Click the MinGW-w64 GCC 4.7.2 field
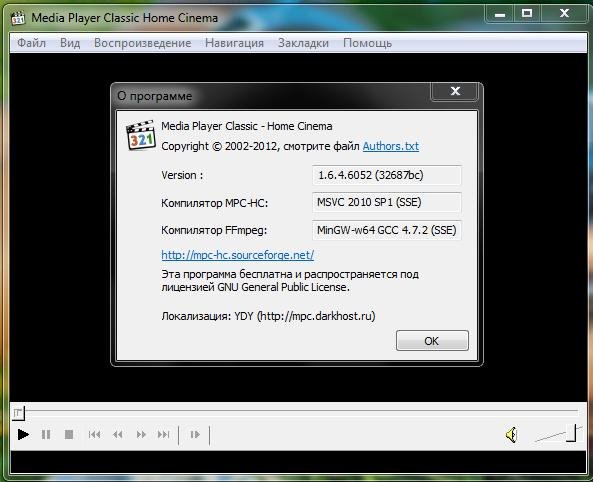Viewport: 593px width, 482px height. point(387,230)
